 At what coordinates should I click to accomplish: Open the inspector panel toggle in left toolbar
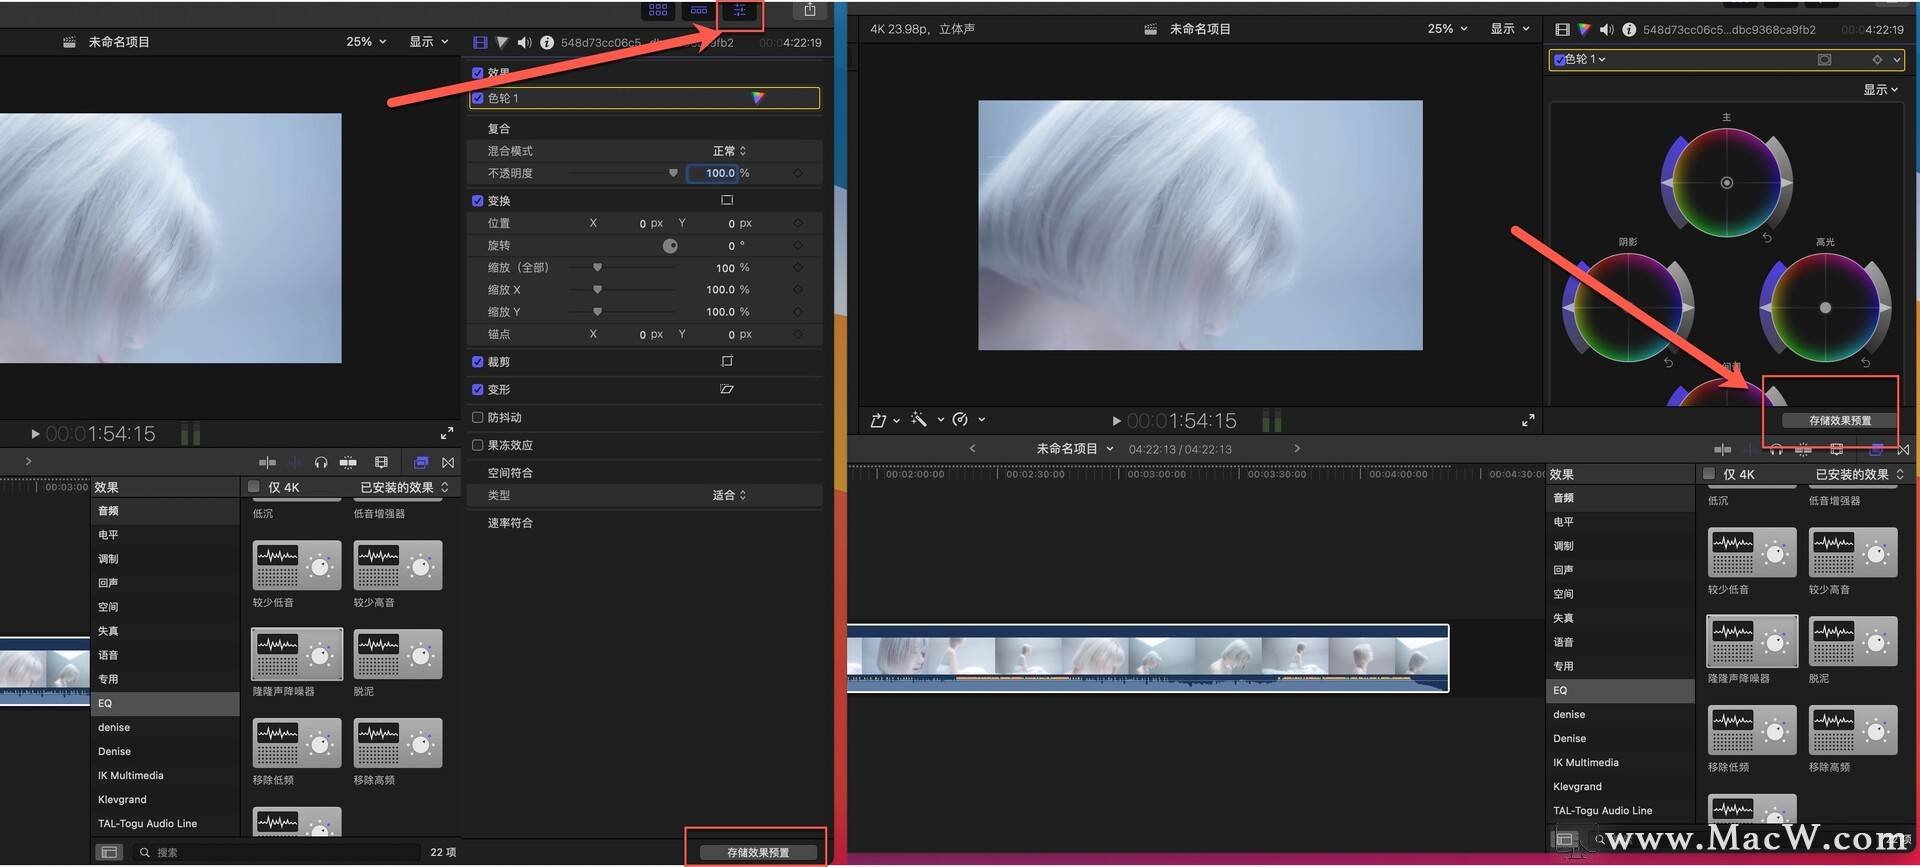[739, 10]
